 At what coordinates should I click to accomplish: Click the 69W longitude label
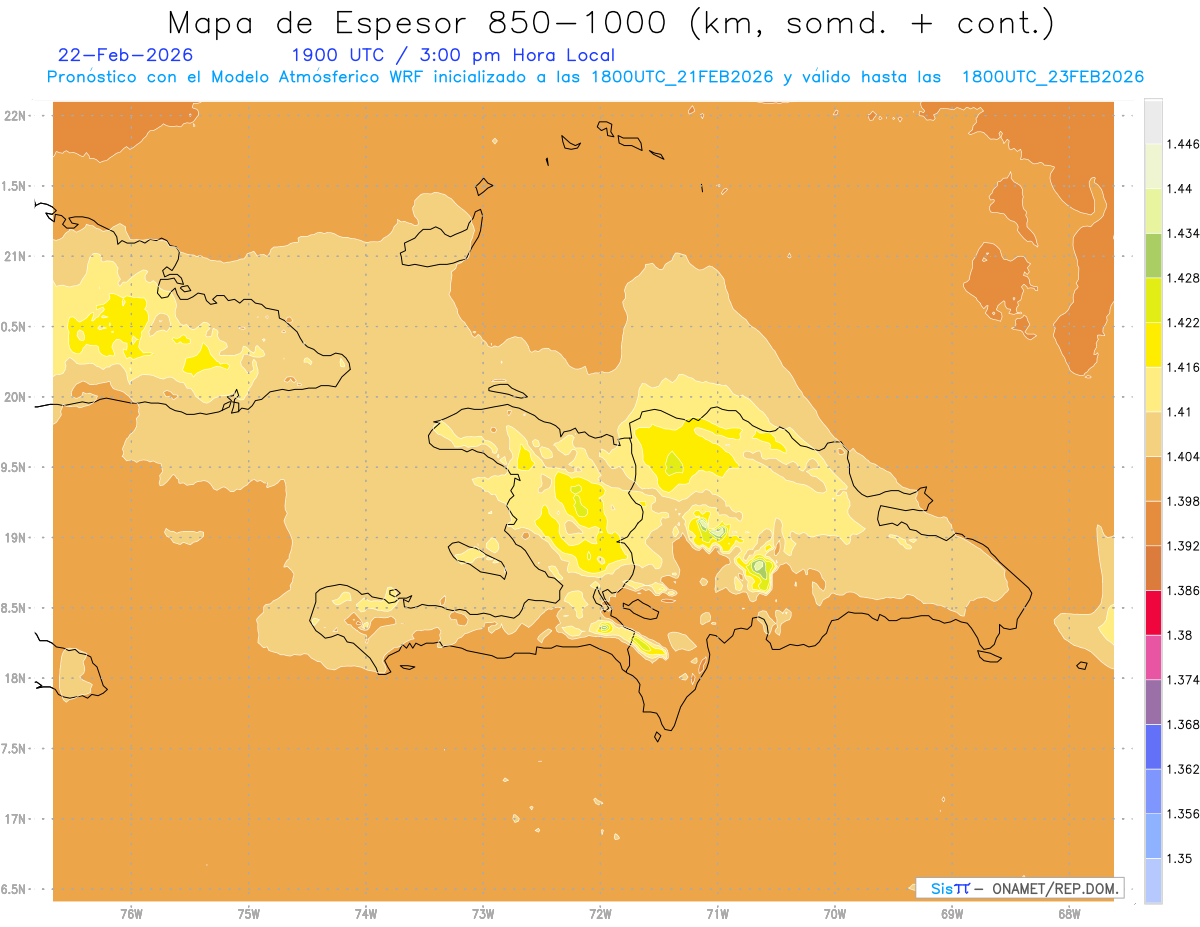(x=952, y=913)
